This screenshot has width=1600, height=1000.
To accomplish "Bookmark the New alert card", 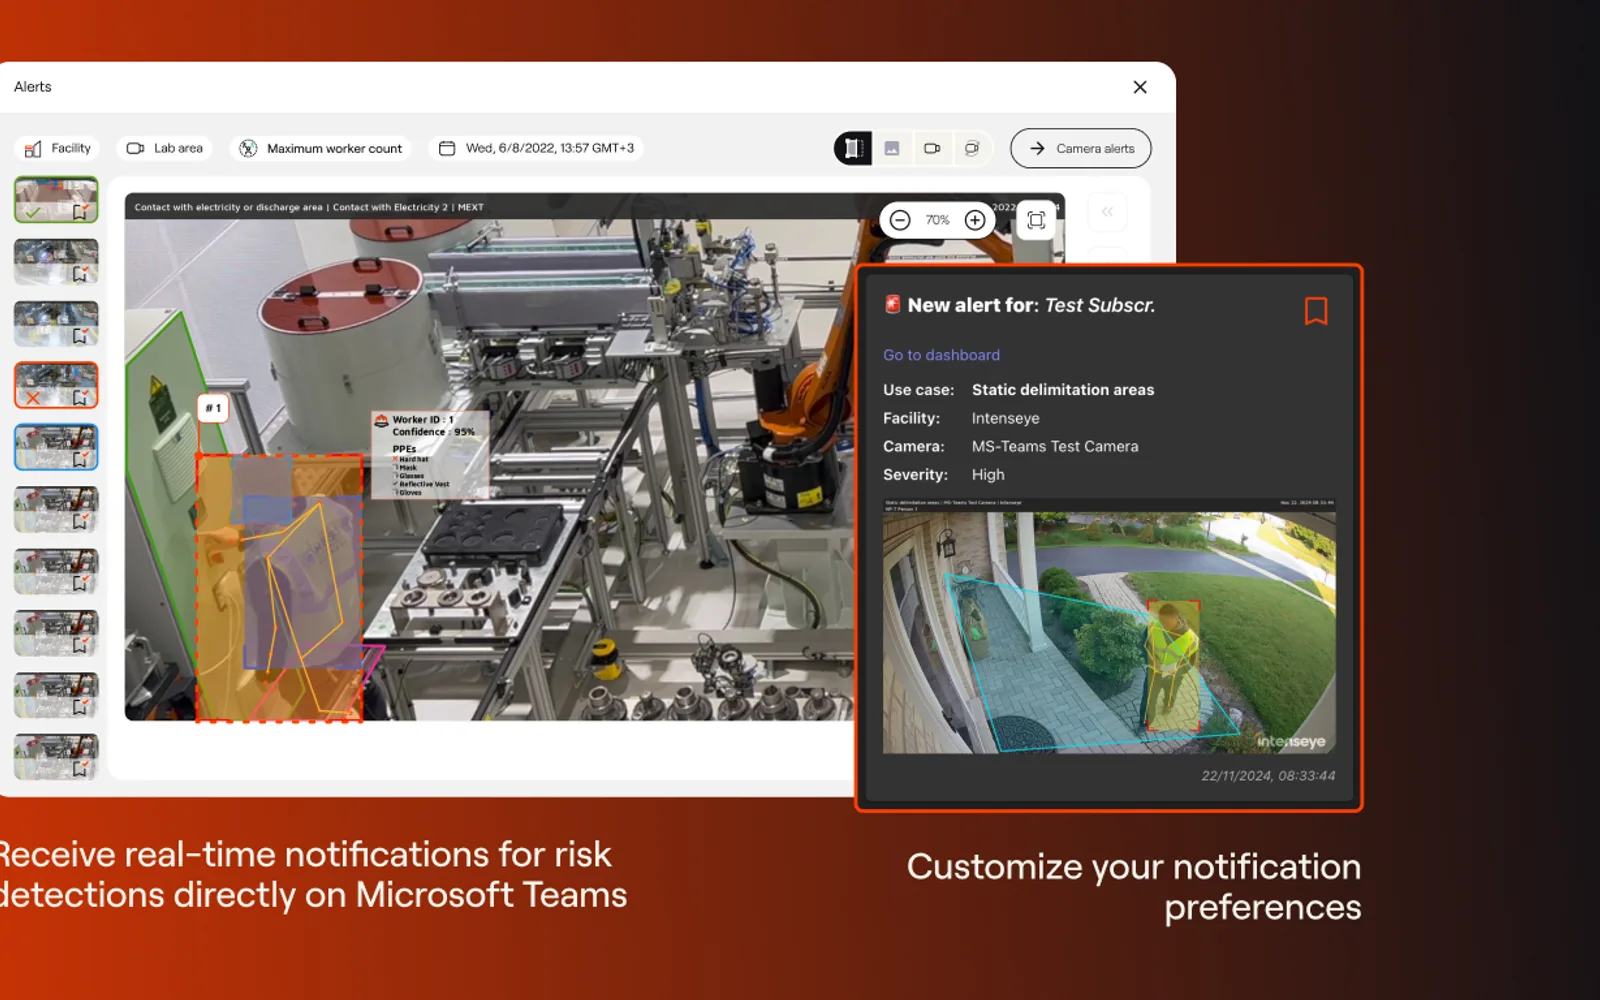I will click(x=1316, y=311).
